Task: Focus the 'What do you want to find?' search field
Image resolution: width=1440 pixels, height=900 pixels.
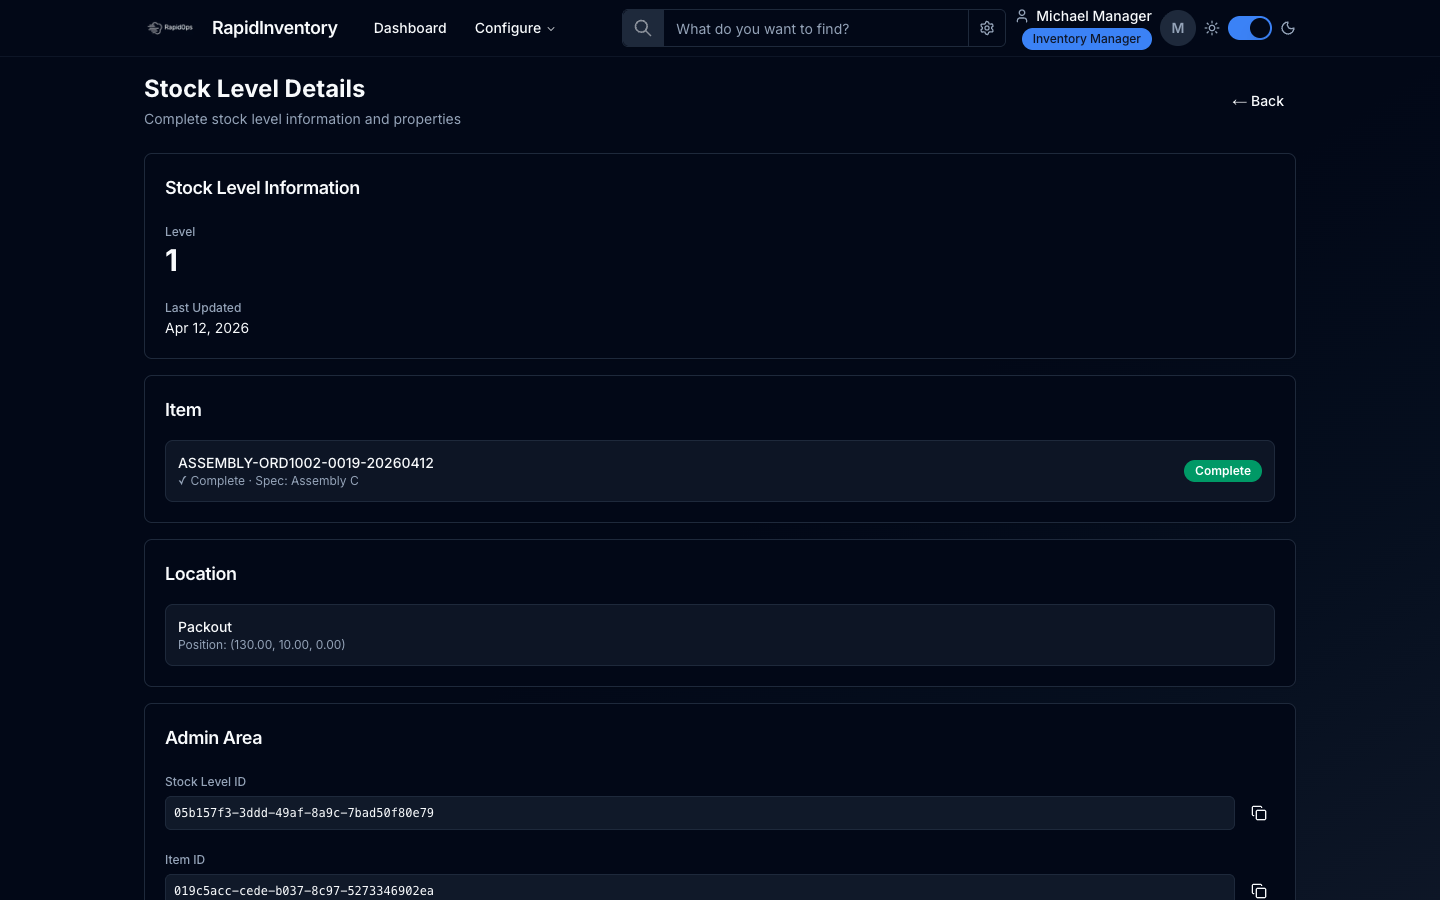Action: point(816,28)
